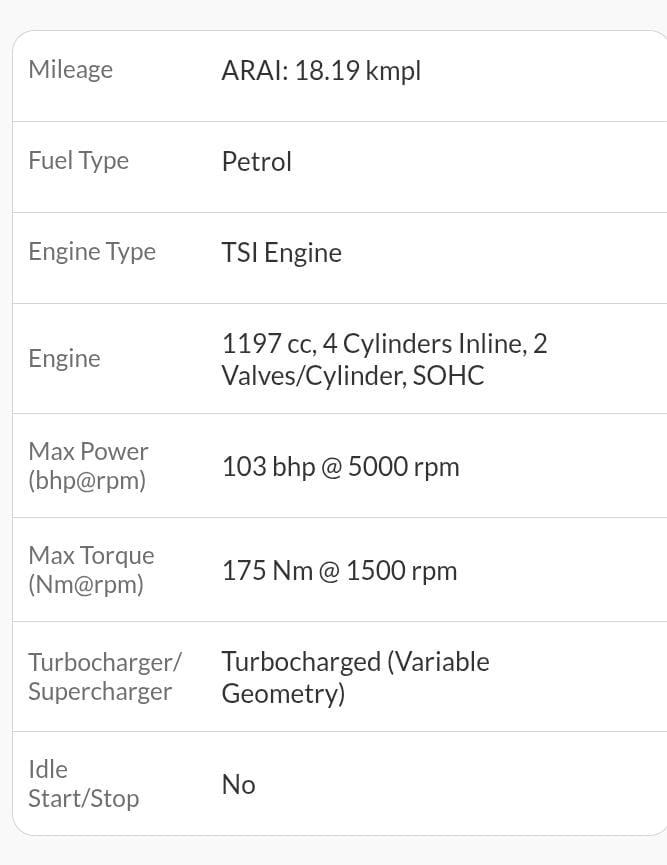The image size is (667, 865).
Task: Click the (bhp@rpm) unit text
Action: 87,481
